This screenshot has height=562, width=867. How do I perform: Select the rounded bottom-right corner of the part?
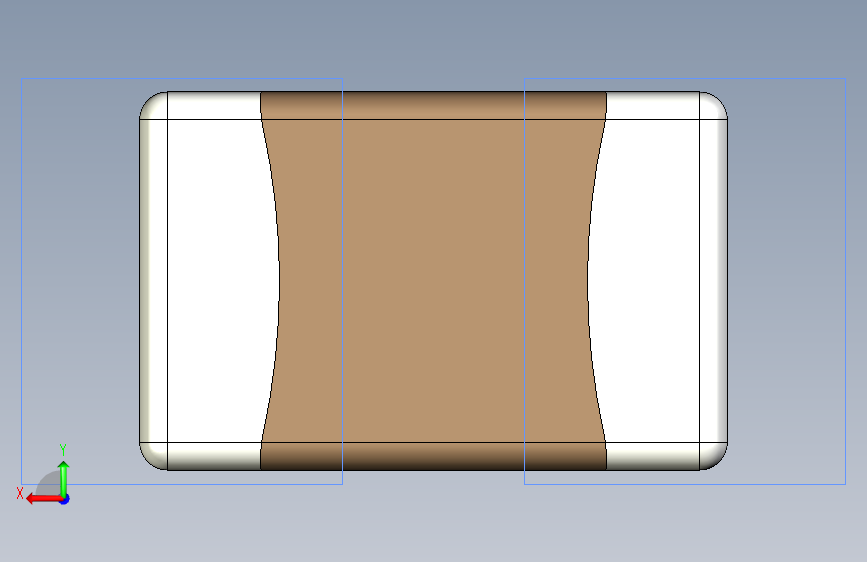[x=713, y=456]
